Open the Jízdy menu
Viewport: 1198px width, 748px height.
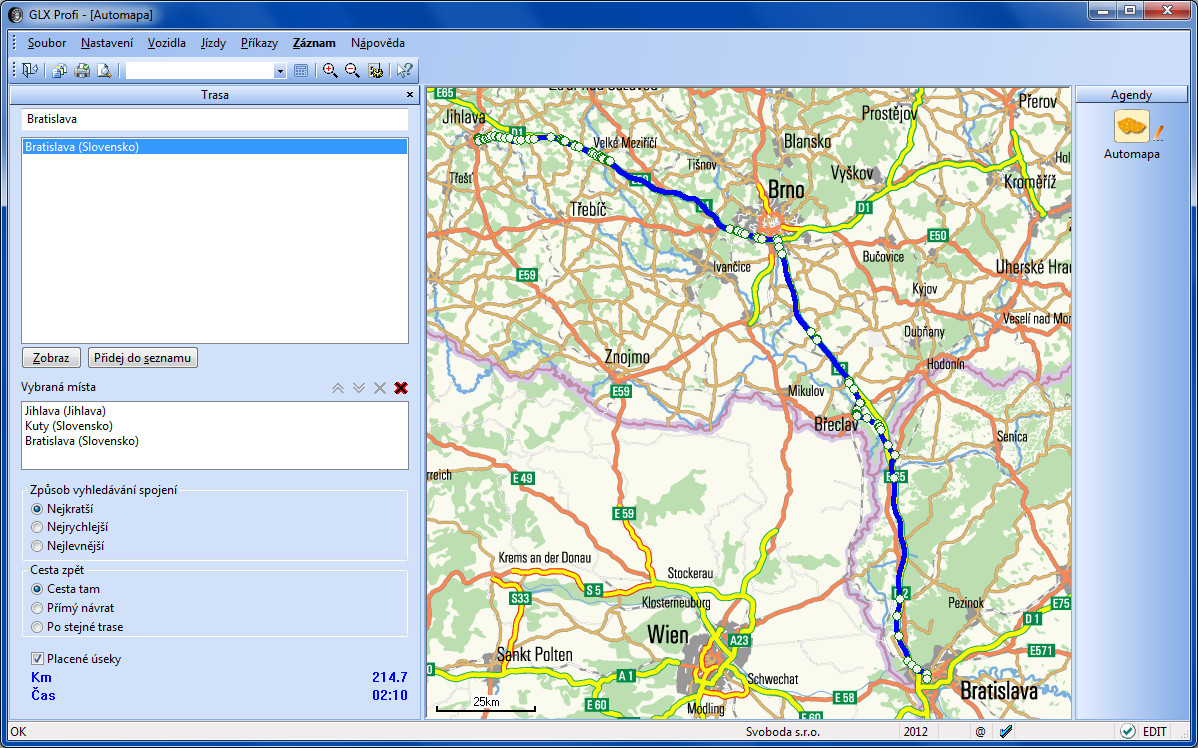tap(213, 43)
